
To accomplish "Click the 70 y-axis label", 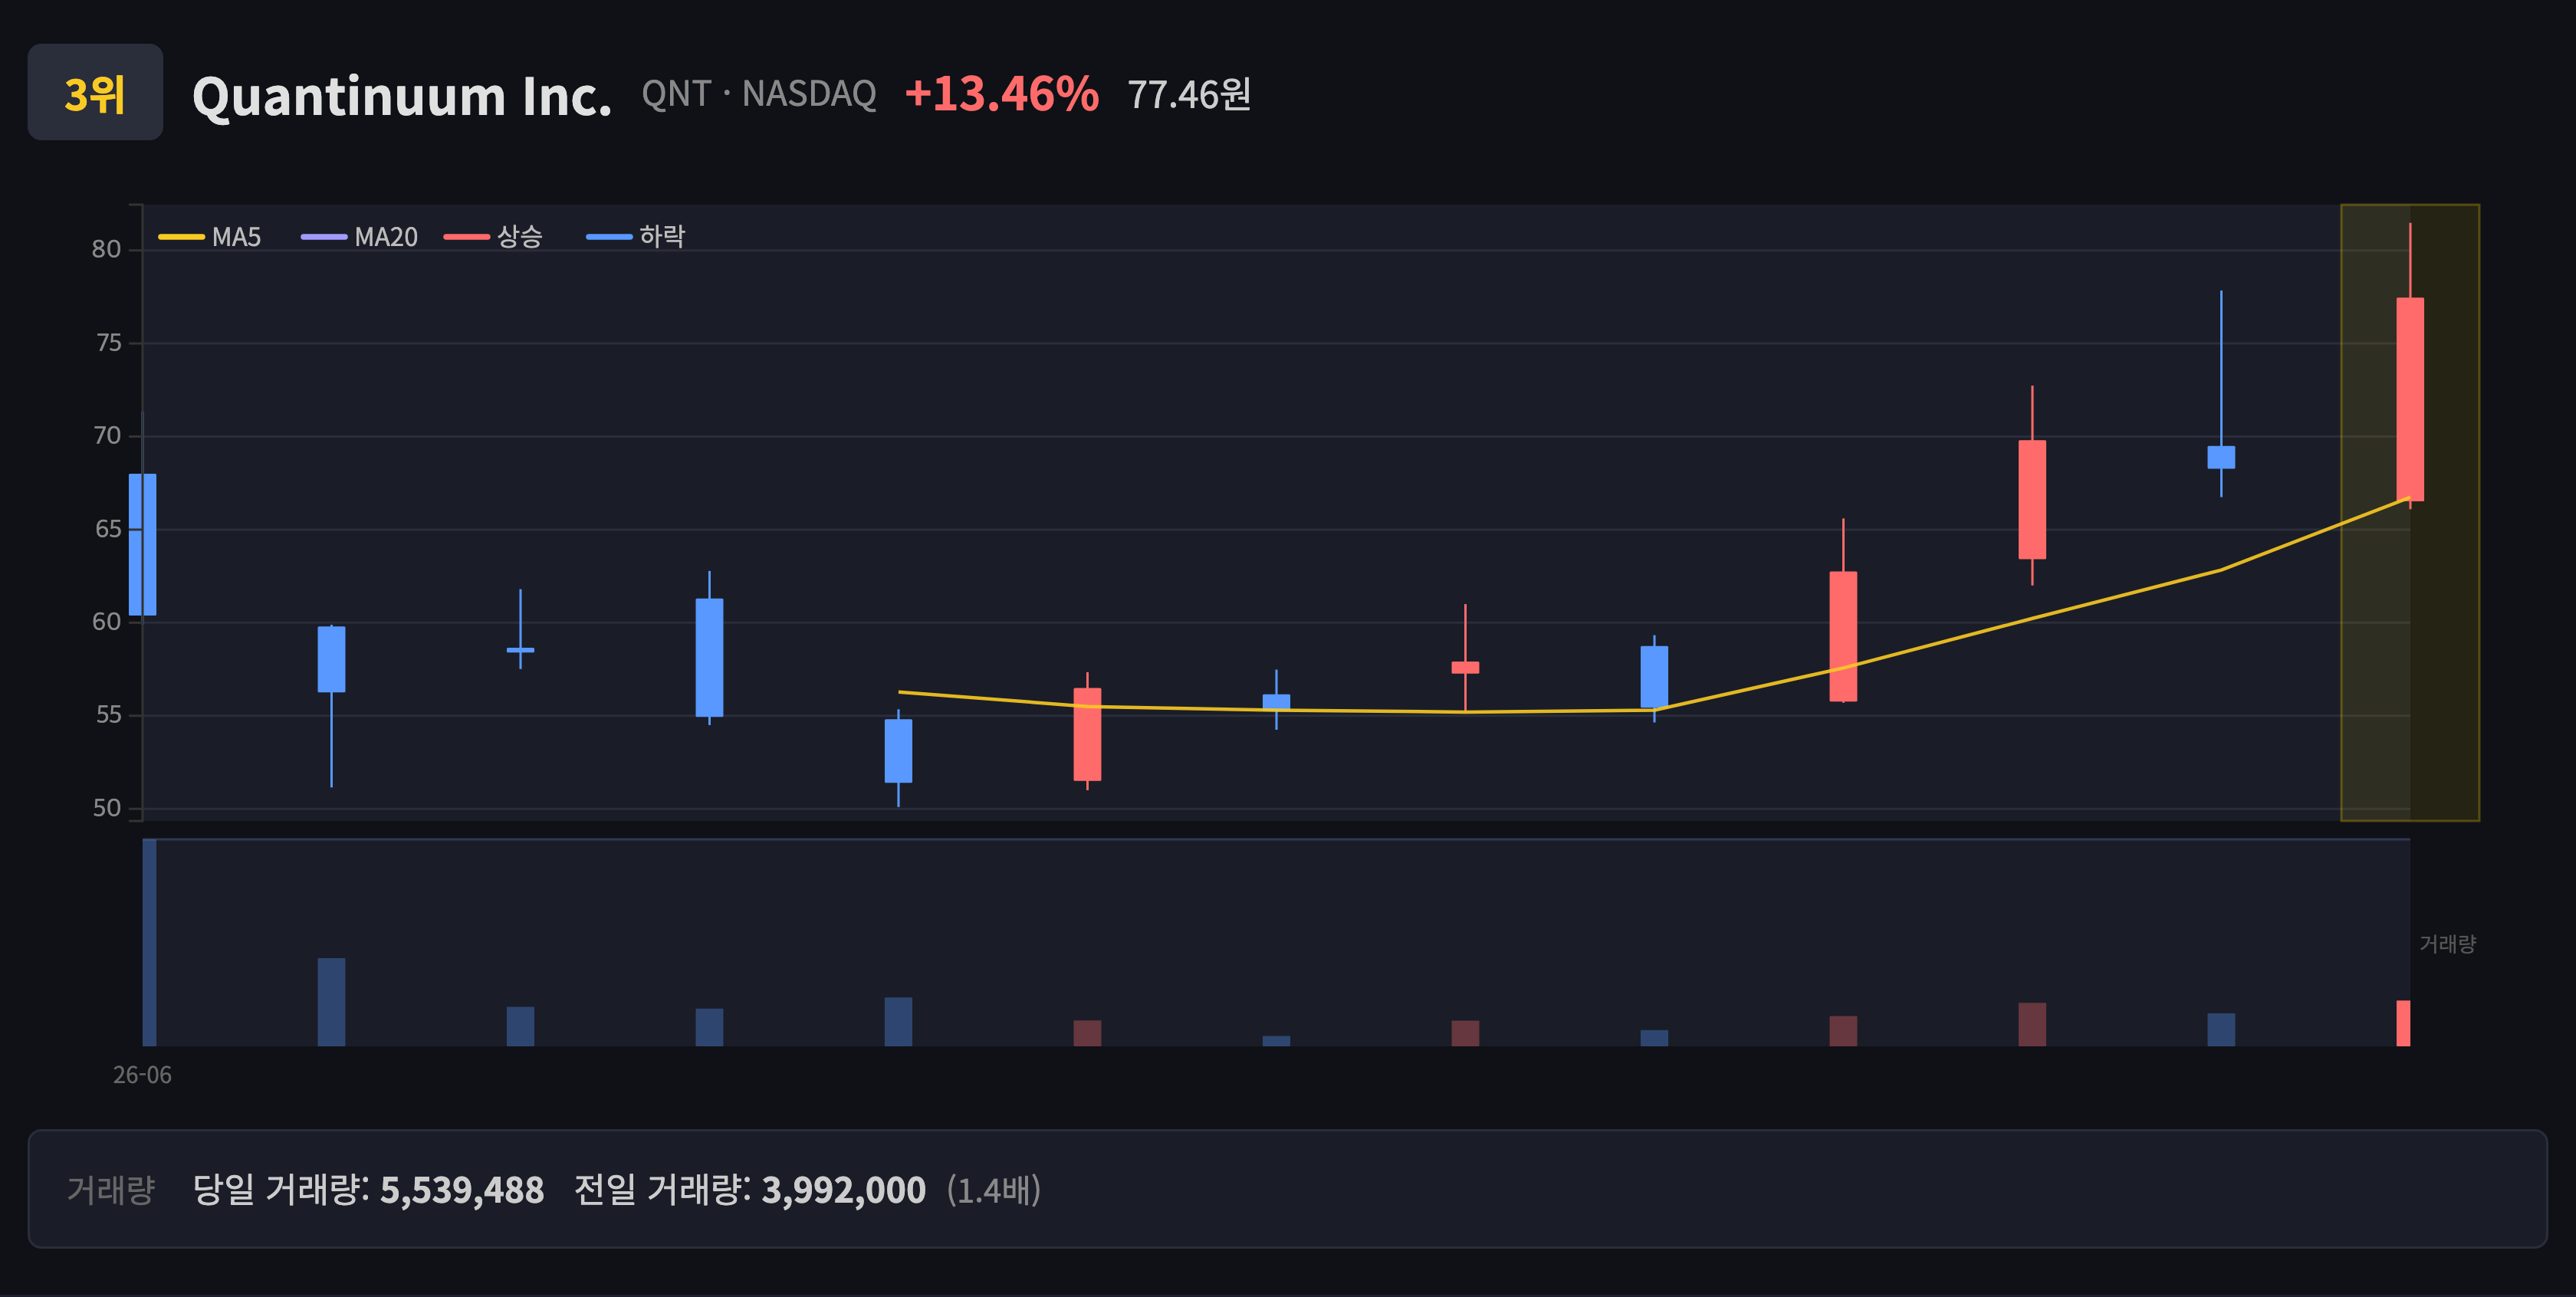I will pos(107,436).
